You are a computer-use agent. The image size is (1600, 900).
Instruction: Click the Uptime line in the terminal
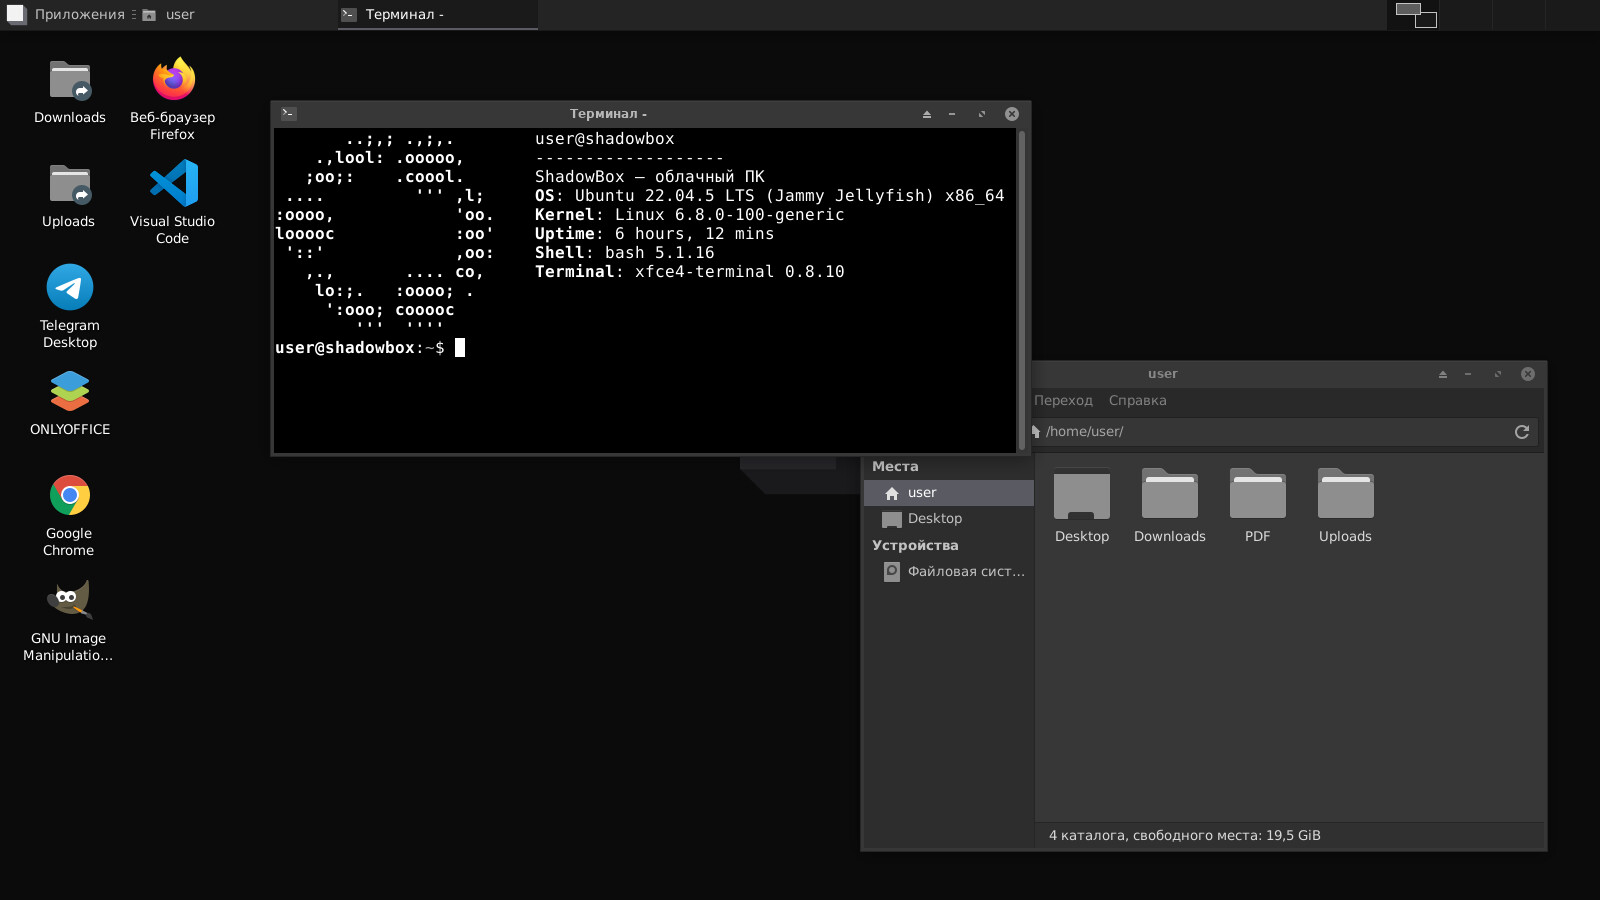pyautogui.click(x=654, y=234)
